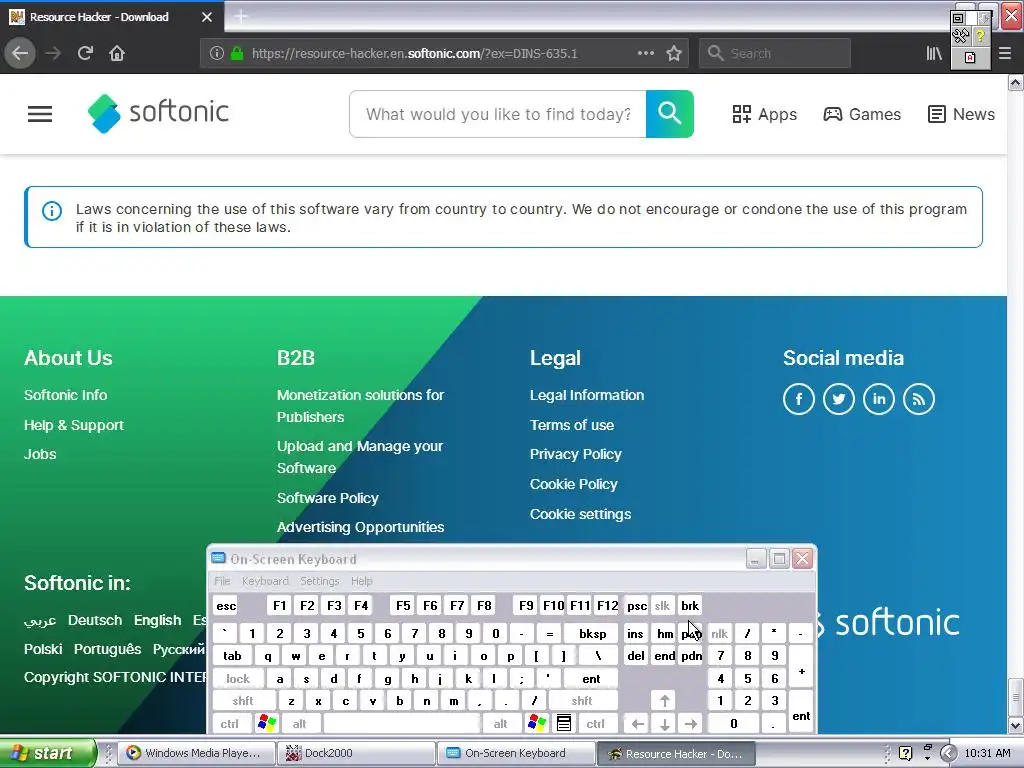Click the Firefox Search box
The image size is (1024, 768).
pos(775,54)
